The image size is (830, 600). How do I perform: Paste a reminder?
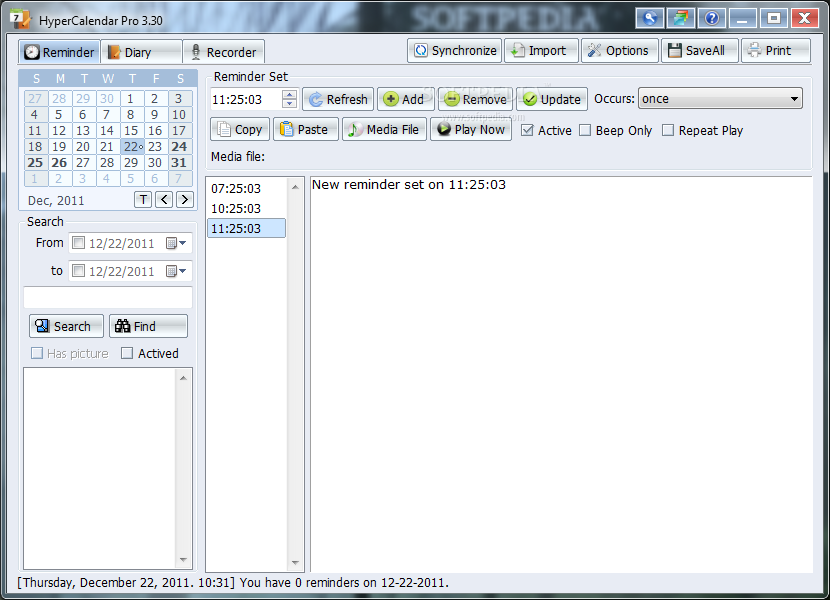305,129
